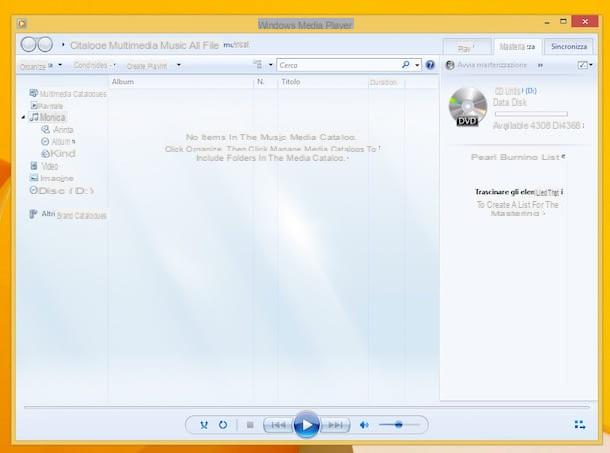Select Multimedia Catalogues in sidebar
The width and height of the screenshot is (610, 453).
68,94
